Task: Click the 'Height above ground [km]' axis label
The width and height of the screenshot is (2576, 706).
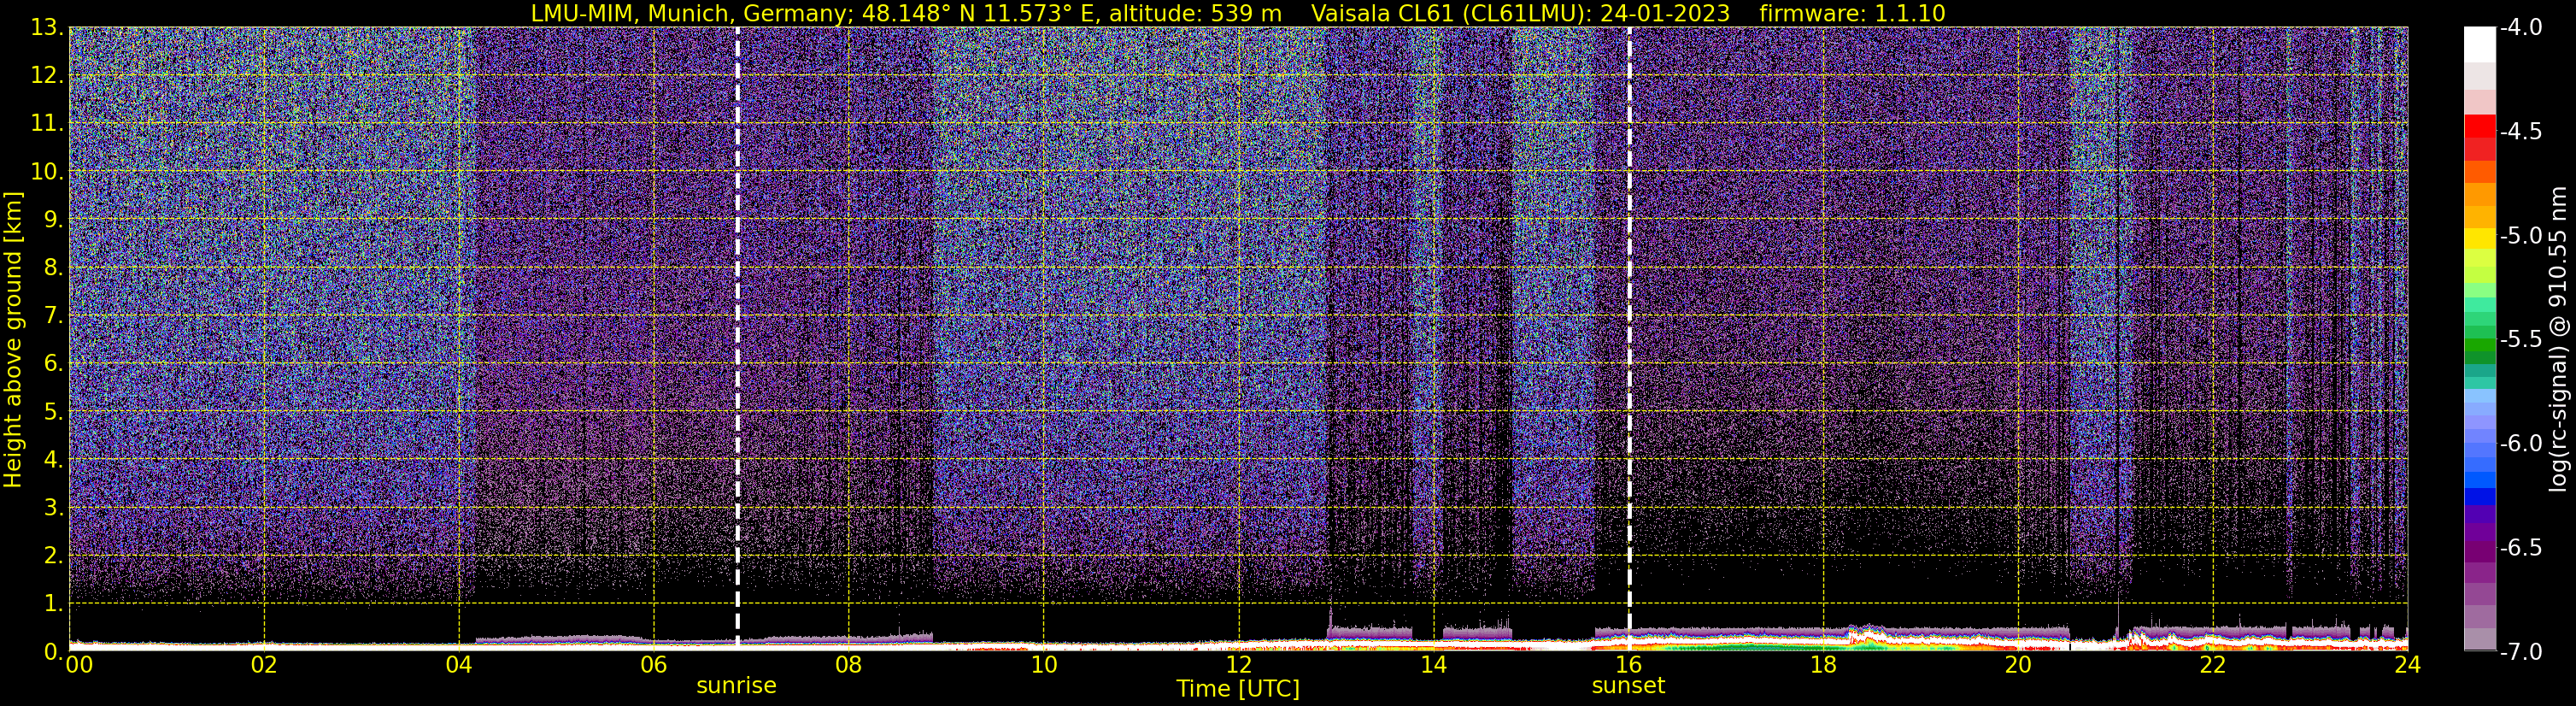Action: (x=13, y=339)
